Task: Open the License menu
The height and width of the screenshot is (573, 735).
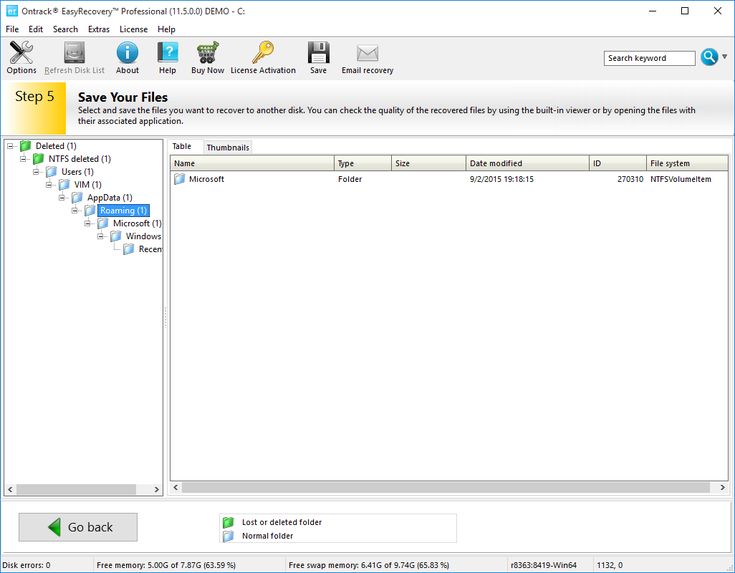Action: click(x=133, y=29)
